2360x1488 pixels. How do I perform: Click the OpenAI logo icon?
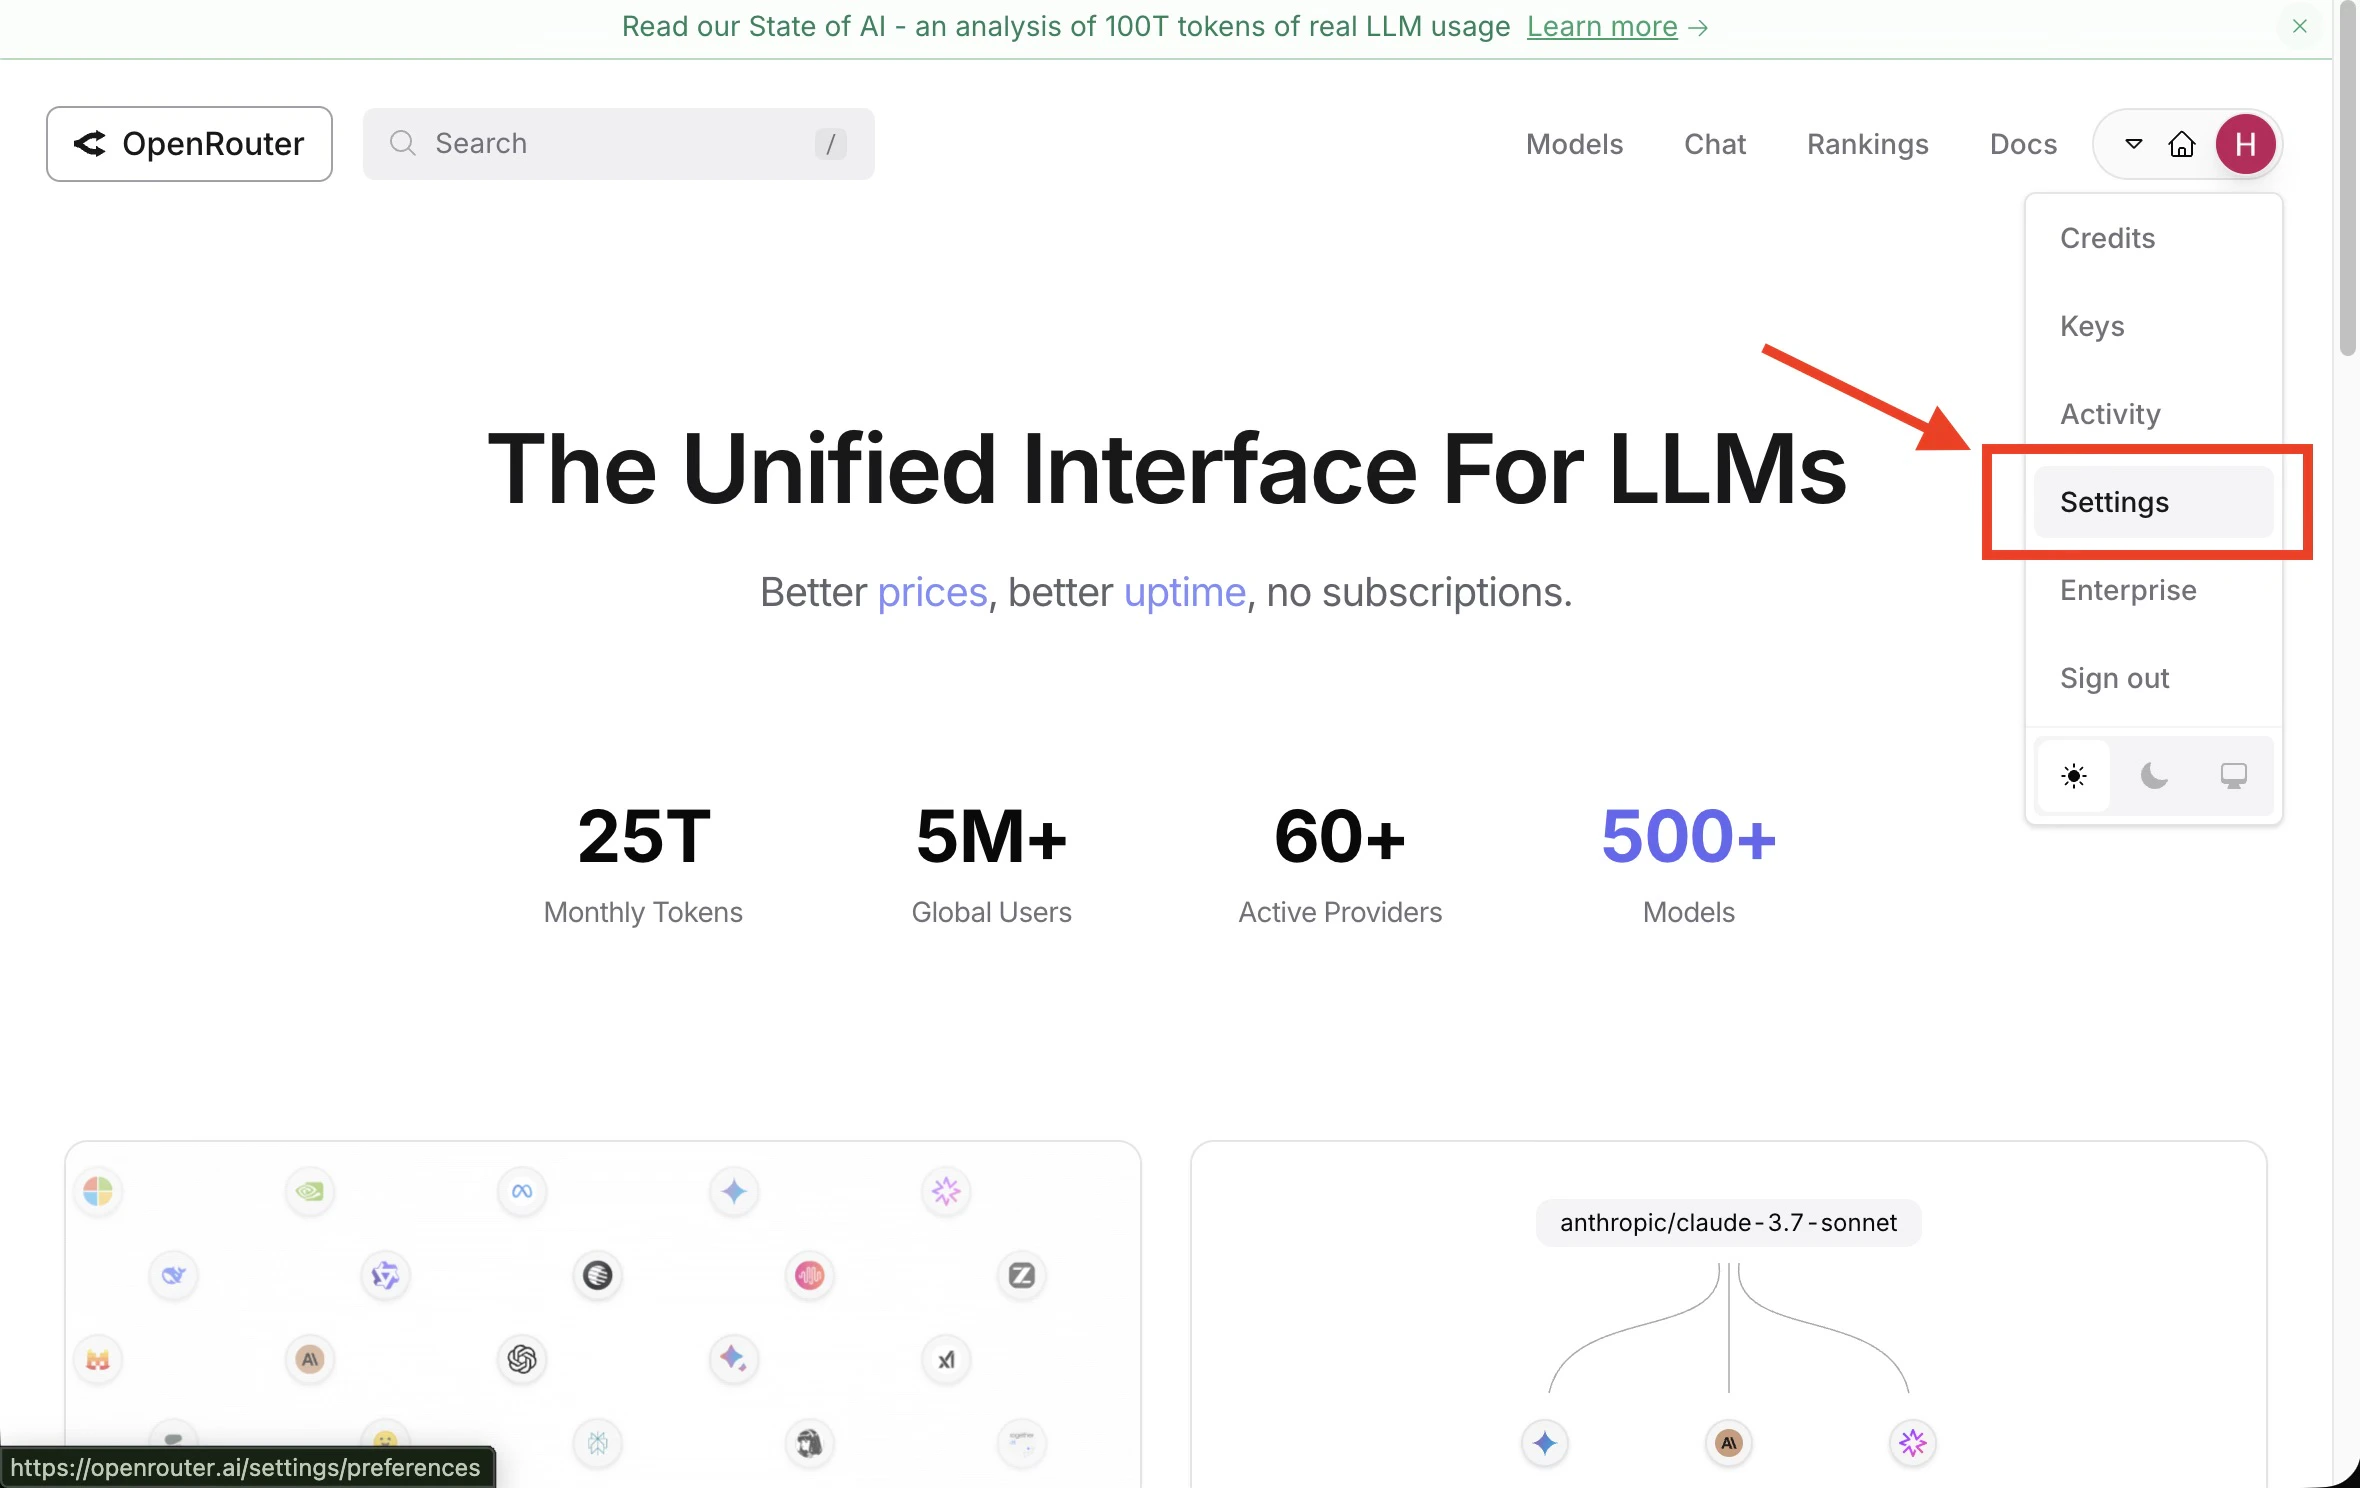click(x=522, y=1359)
